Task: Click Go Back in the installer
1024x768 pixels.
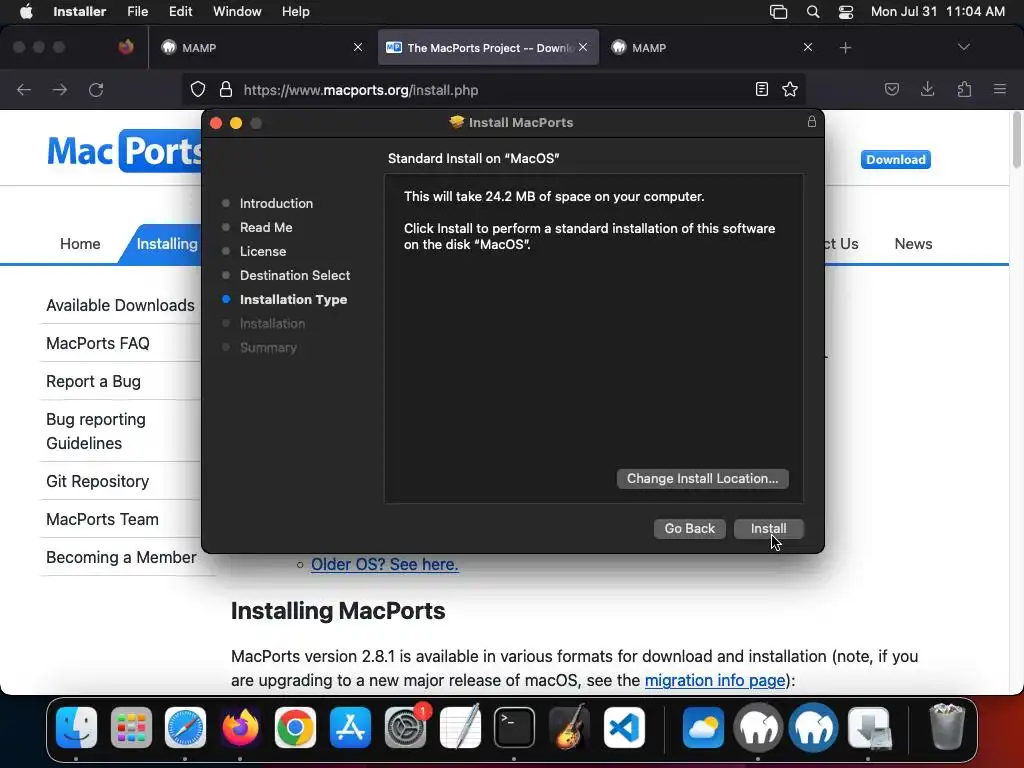Action: (x=689, y=528)
